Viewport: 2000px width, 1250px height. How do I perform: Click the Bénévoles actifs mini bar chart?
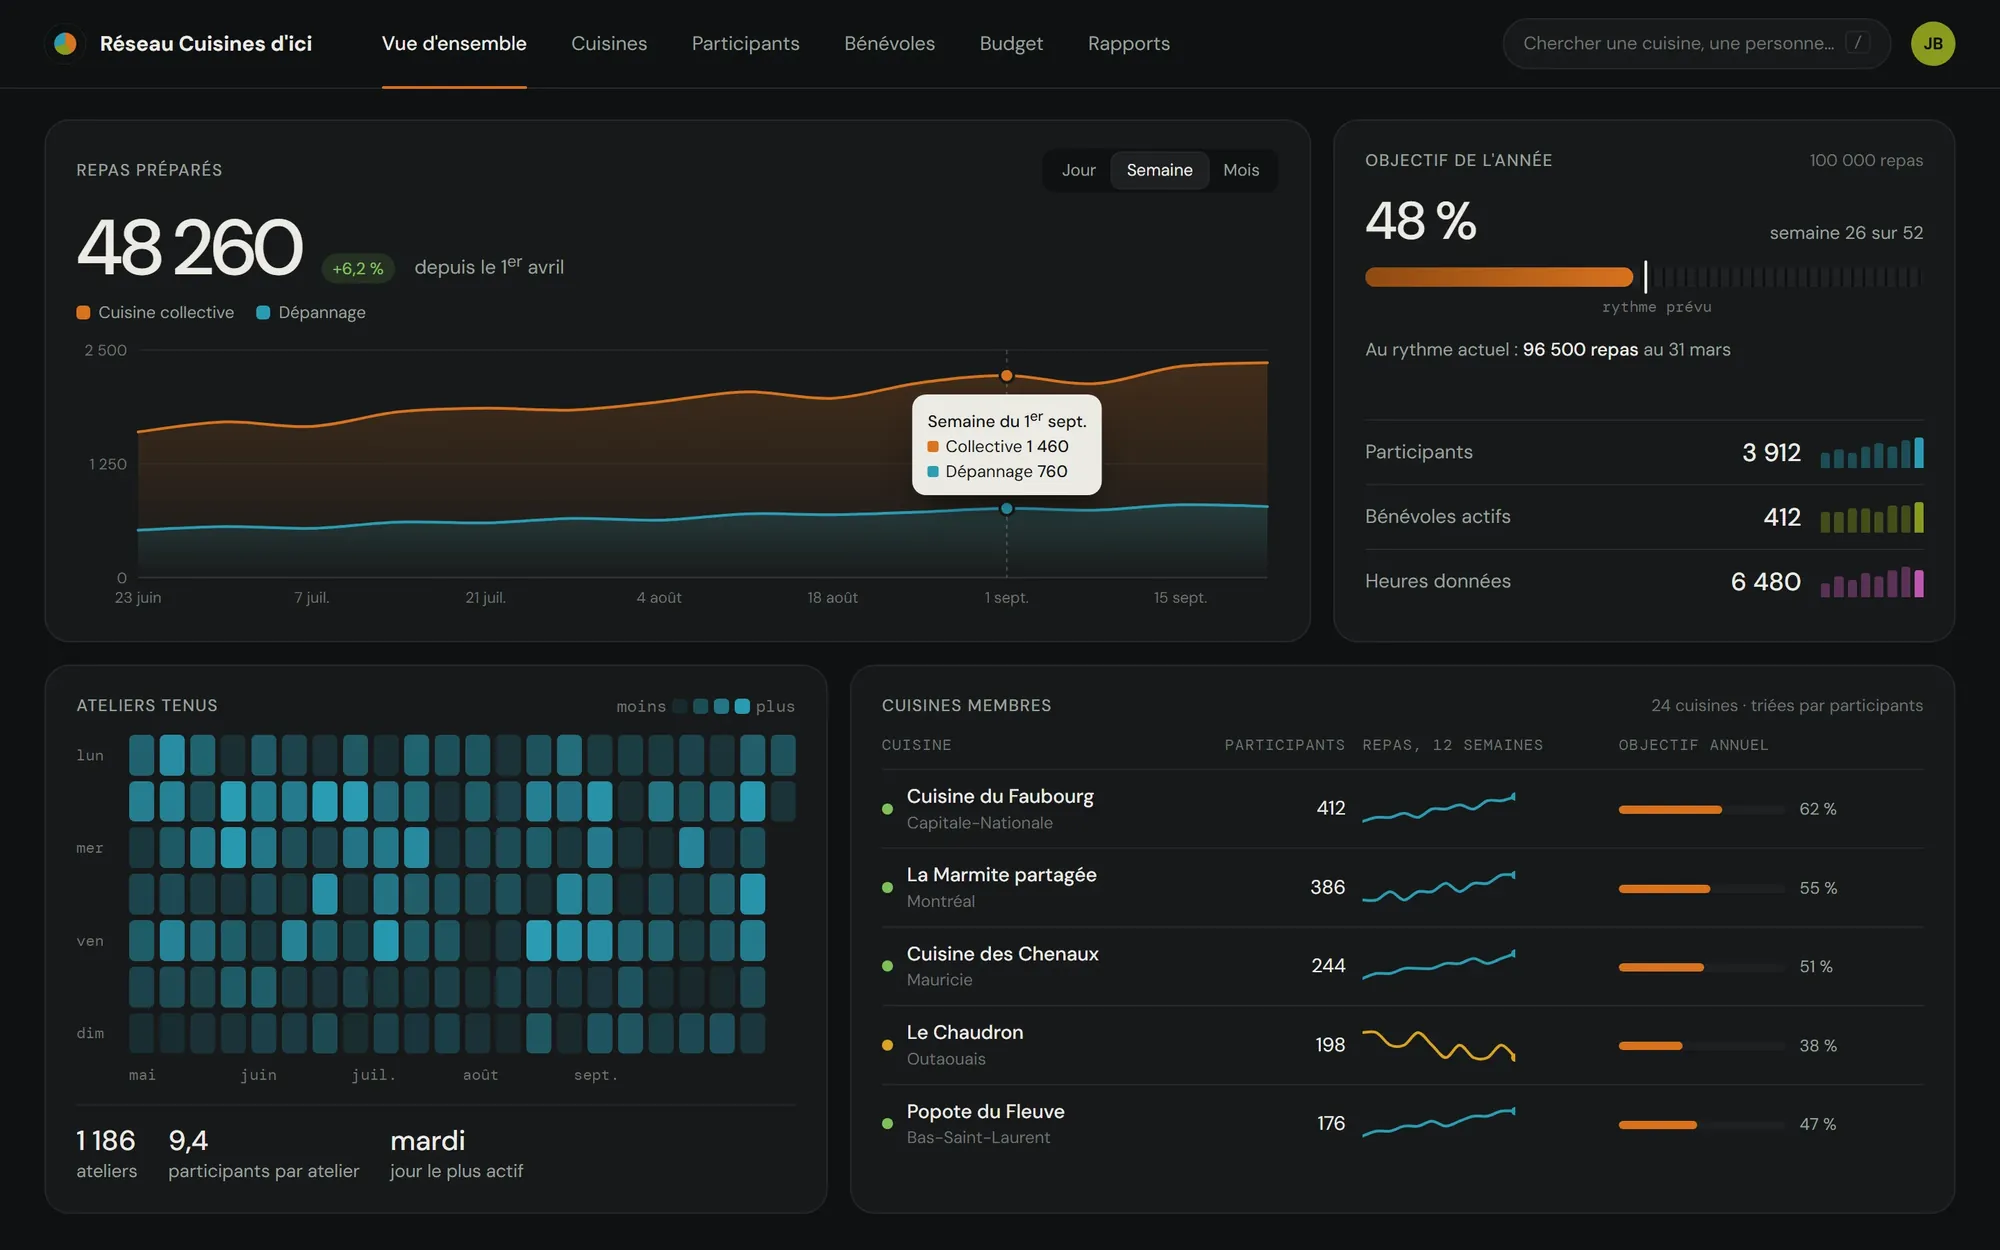pyautogui.click(x=1871, y=517)
